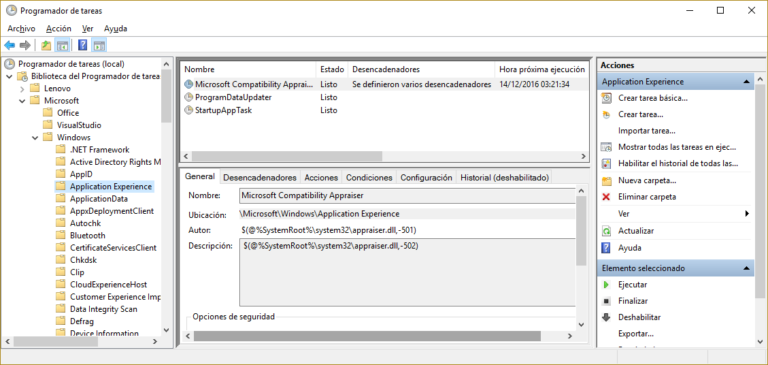Collapse the Windows tree node
This screenshot has height=365, width=768.
point(35,138)
